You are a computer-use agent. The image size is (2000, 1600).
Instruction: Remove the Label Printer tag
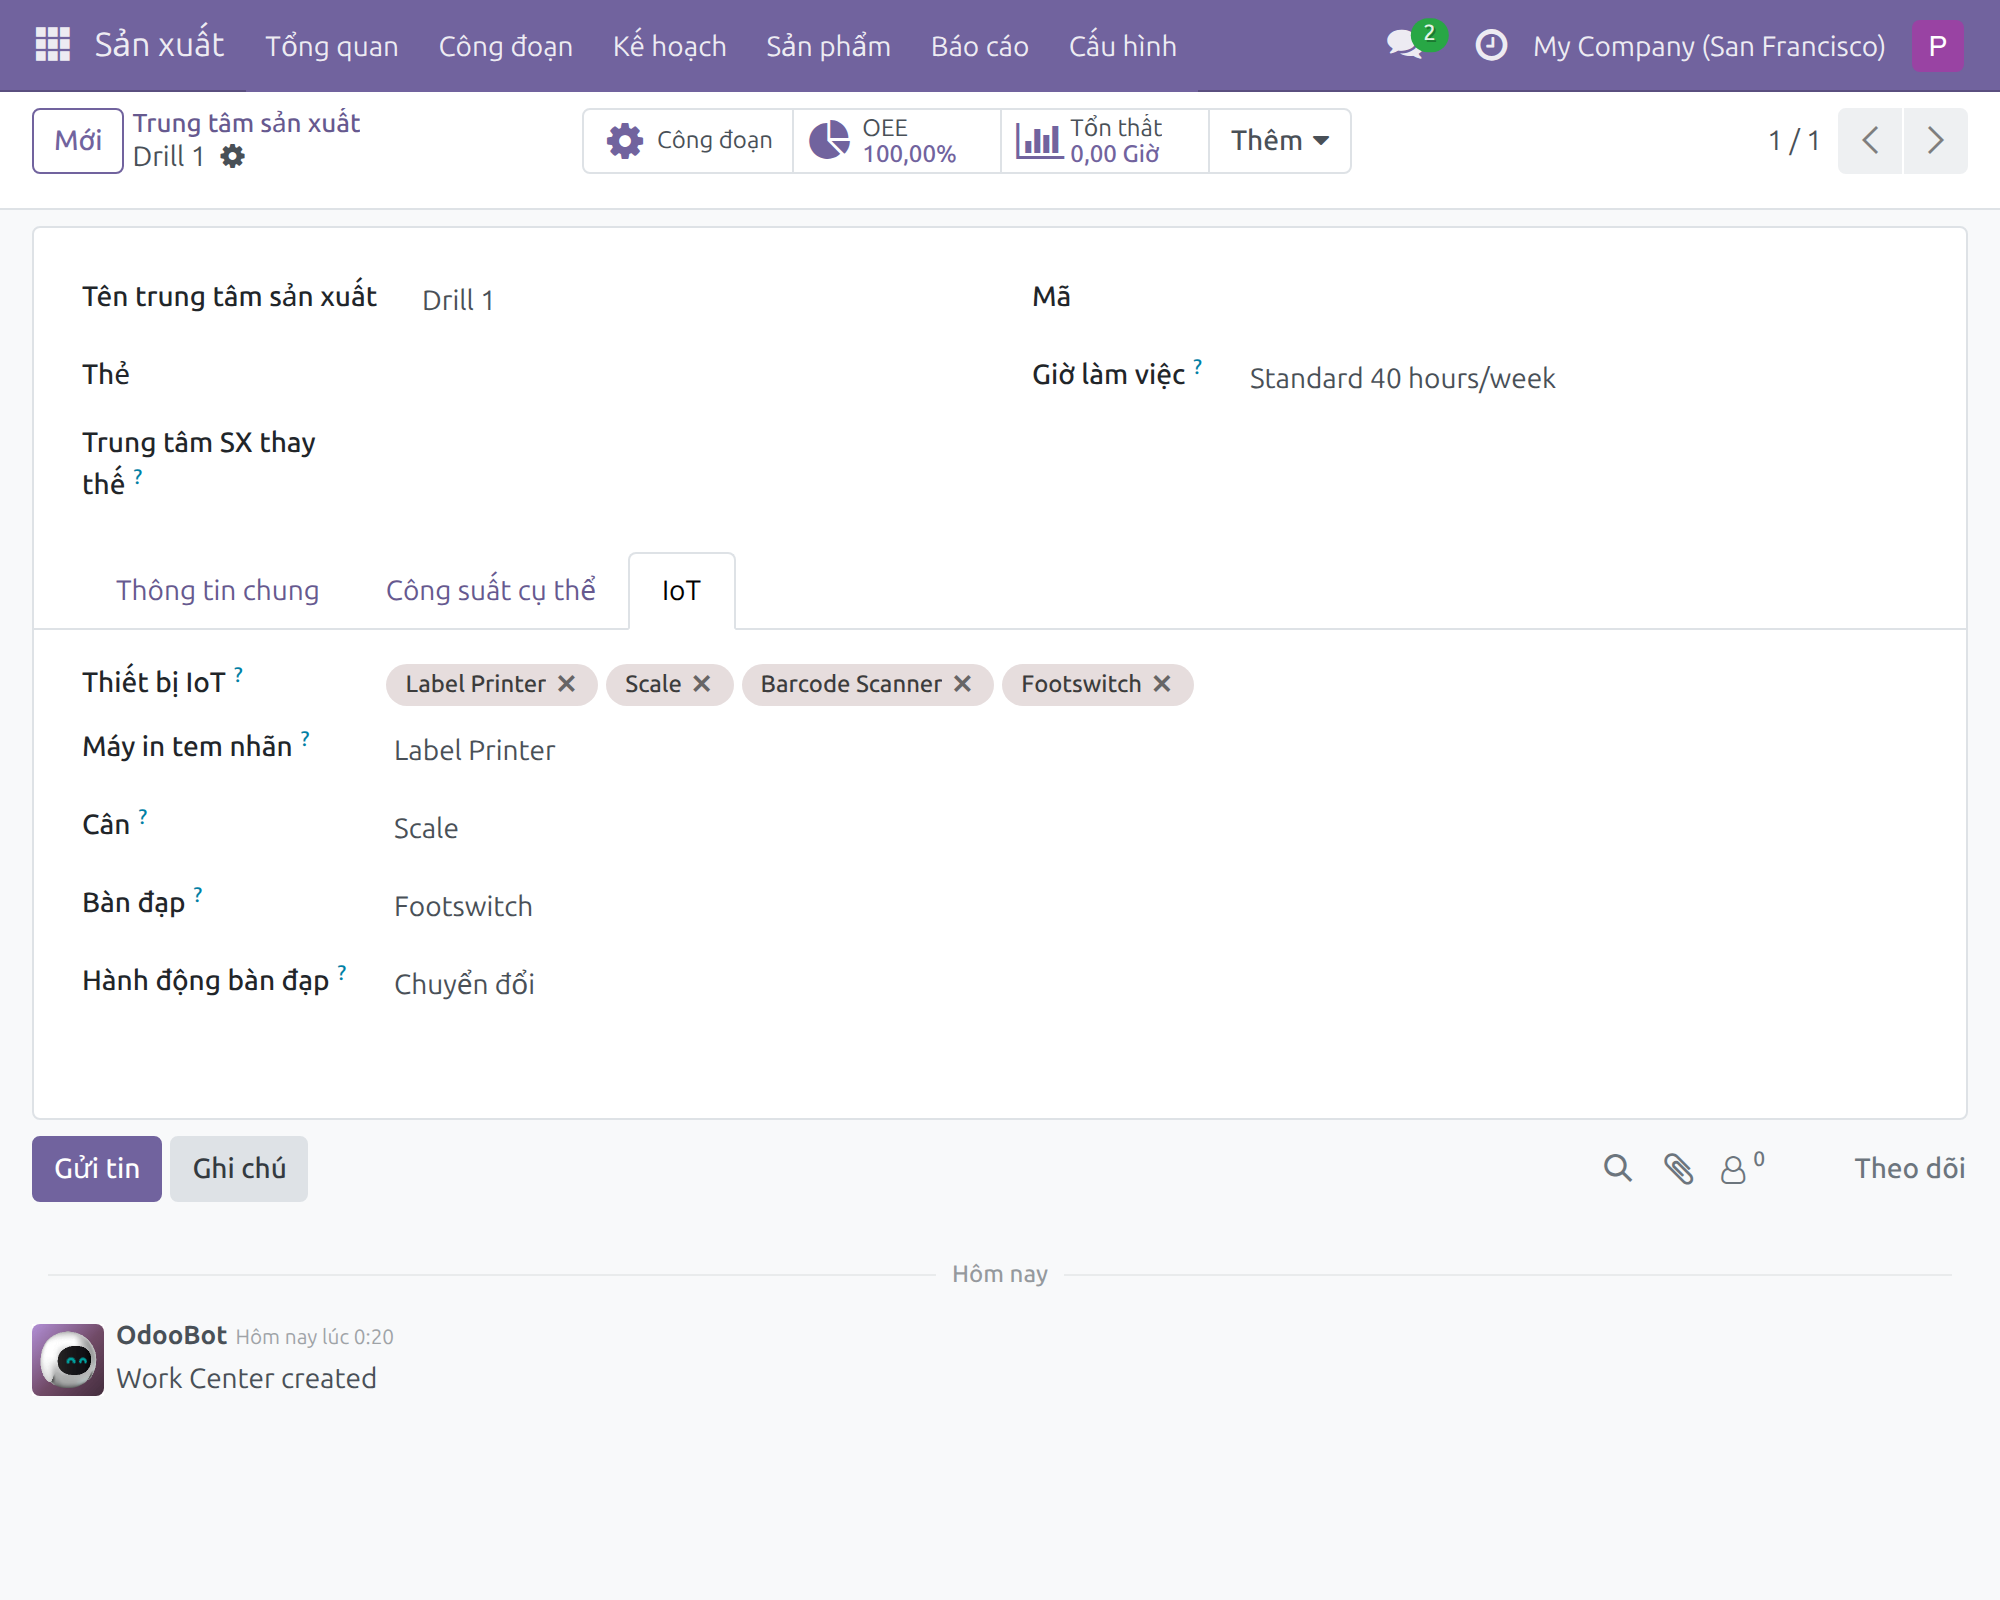point(567,684)
